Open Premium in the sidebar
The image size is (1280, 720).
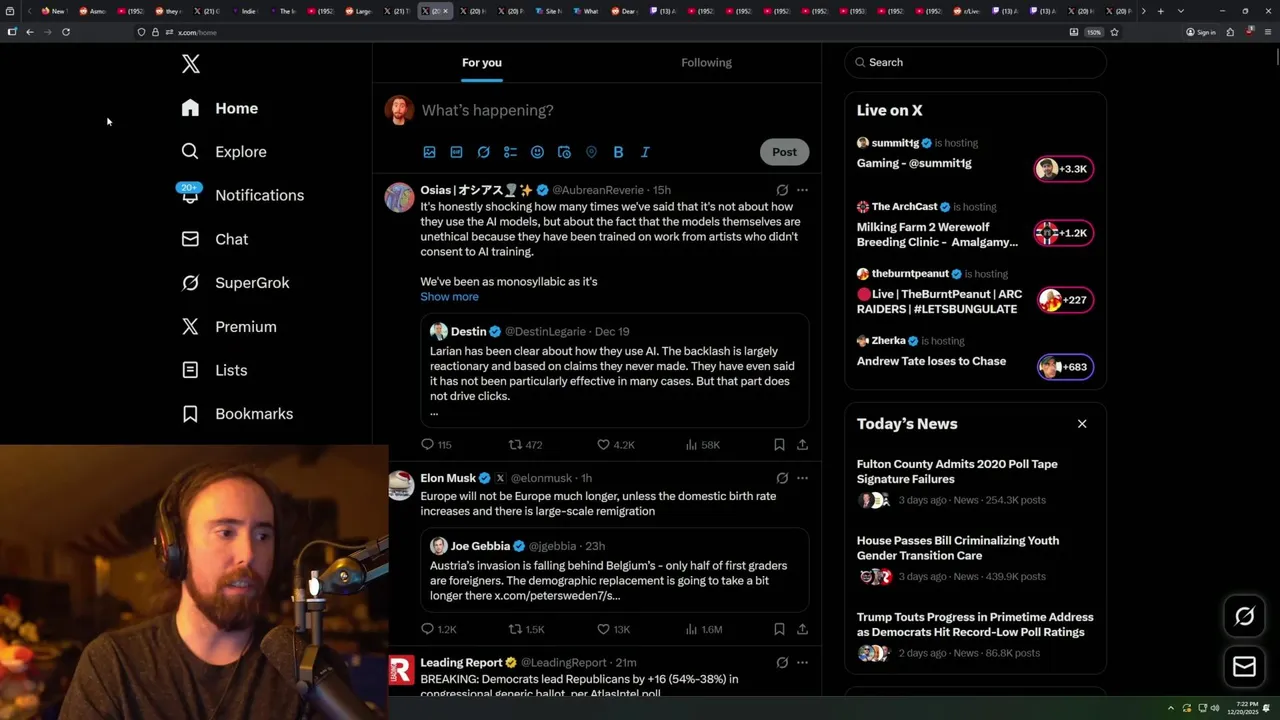tap(229, 327)
